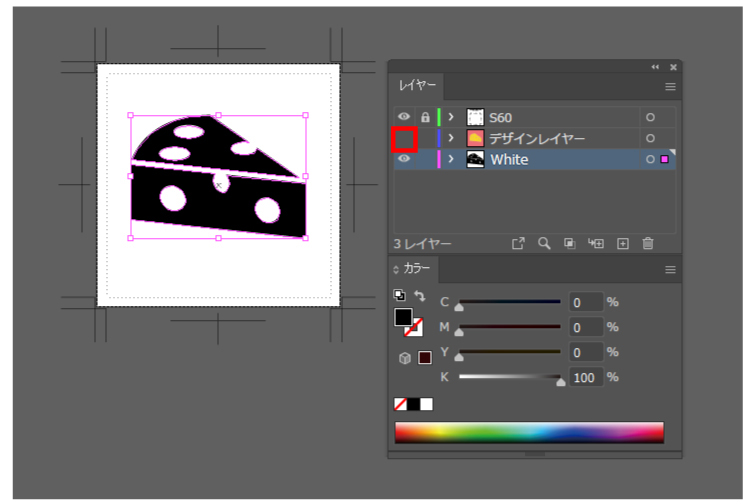The height and width of the screenshot is (504, 755).
Task: Click Create New Sublayer icon
Action: [x=596, y=243]
